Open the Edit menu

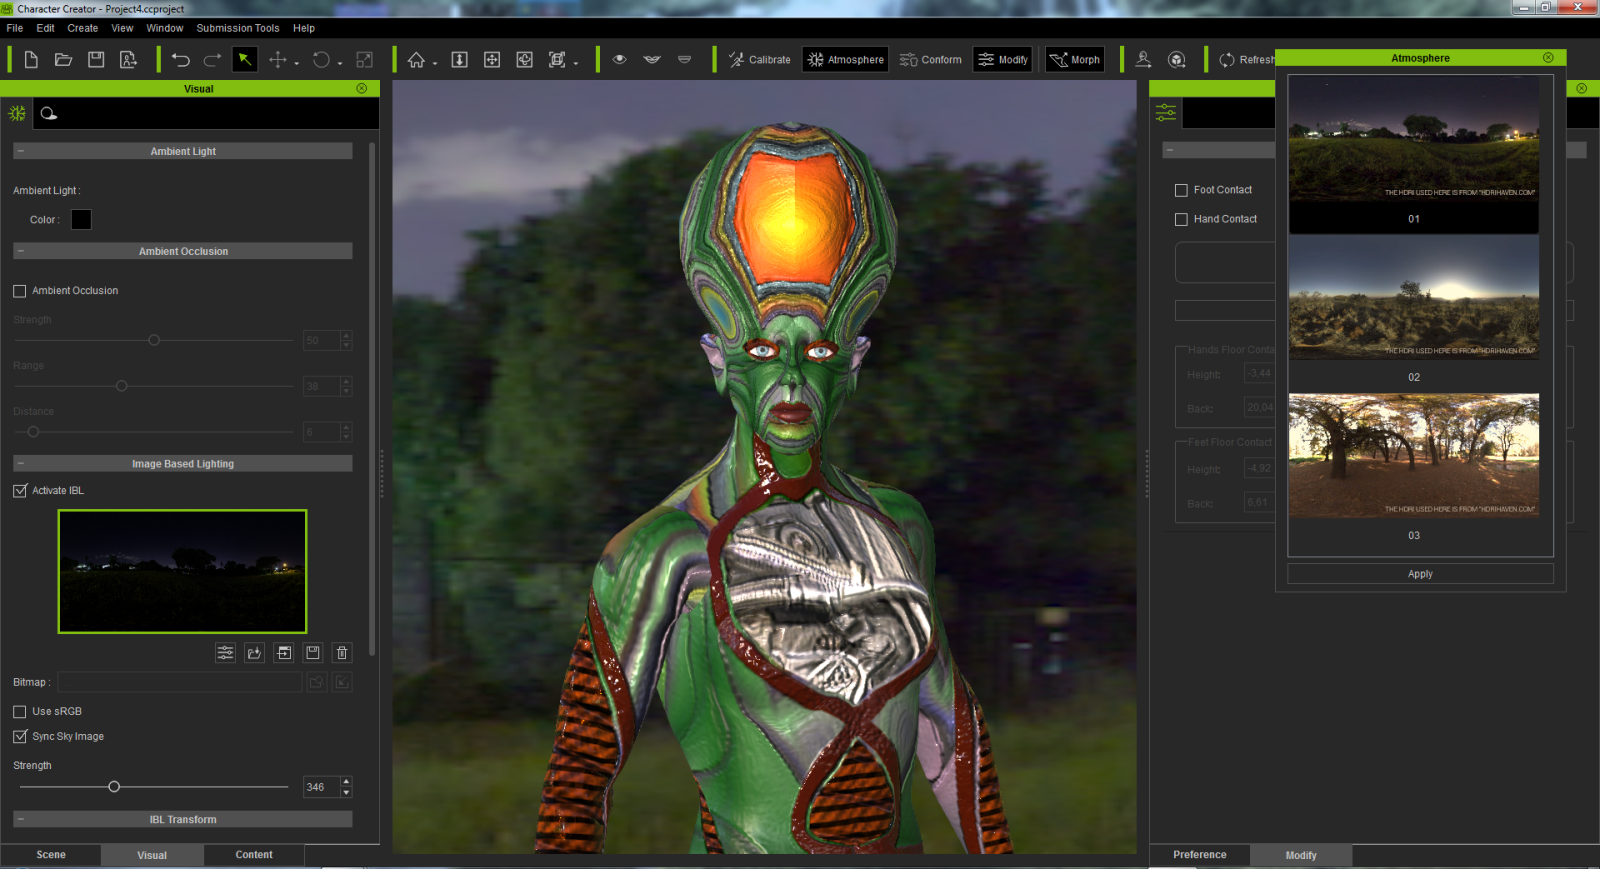[x=46, y=28]
